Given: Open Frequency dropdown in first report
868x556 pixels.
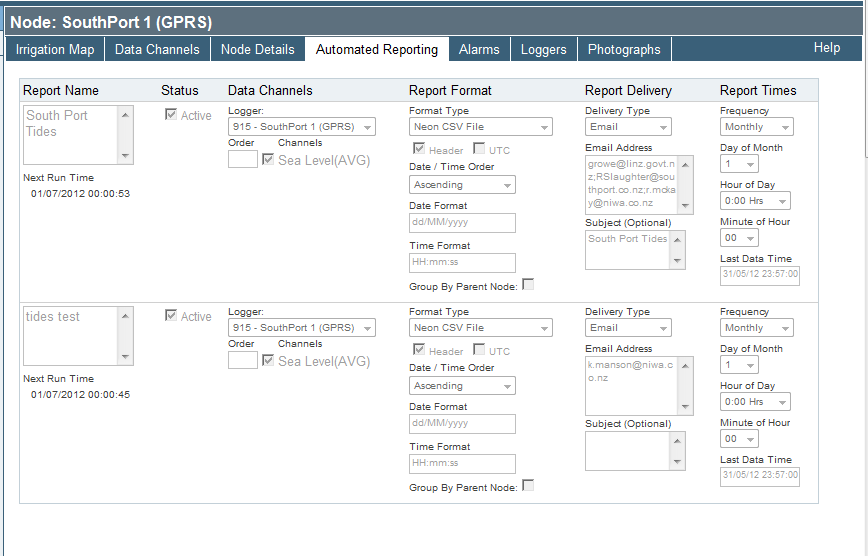Looking at the screenshot, I should click(756, 127).
